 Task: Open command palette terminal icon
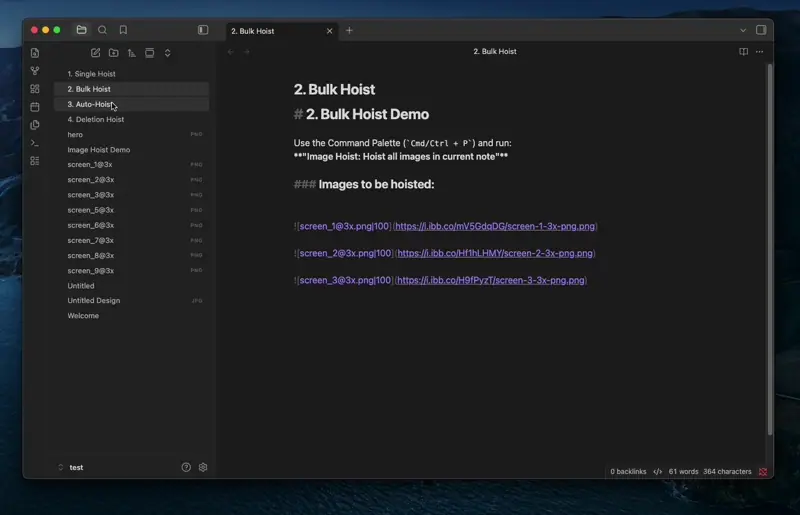click(35, 143)
